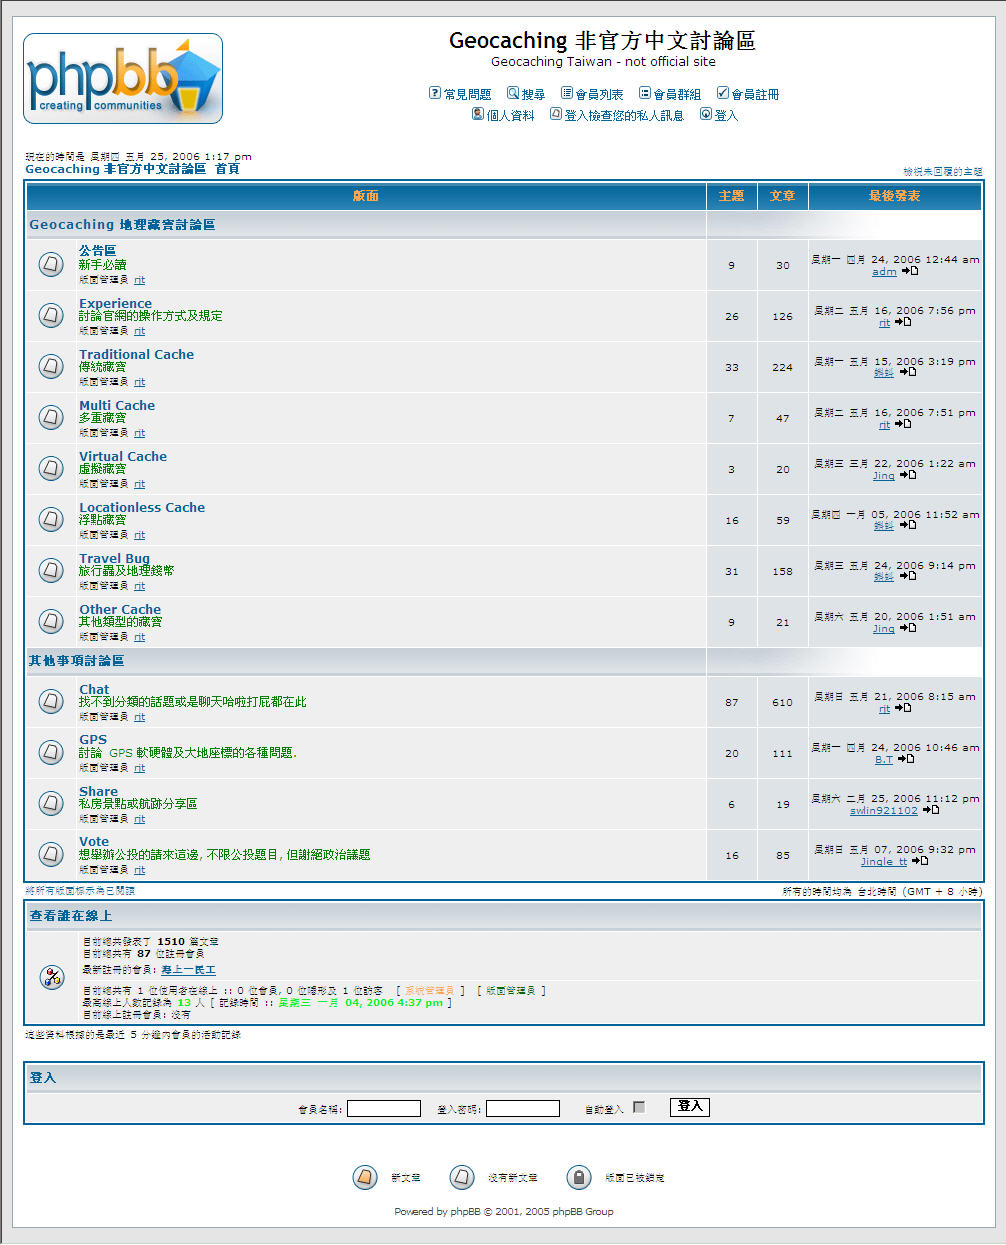Focus the 登入密碼 password input field
This screenshot has height=1245, width=1006.
[x=523, y=1108]
